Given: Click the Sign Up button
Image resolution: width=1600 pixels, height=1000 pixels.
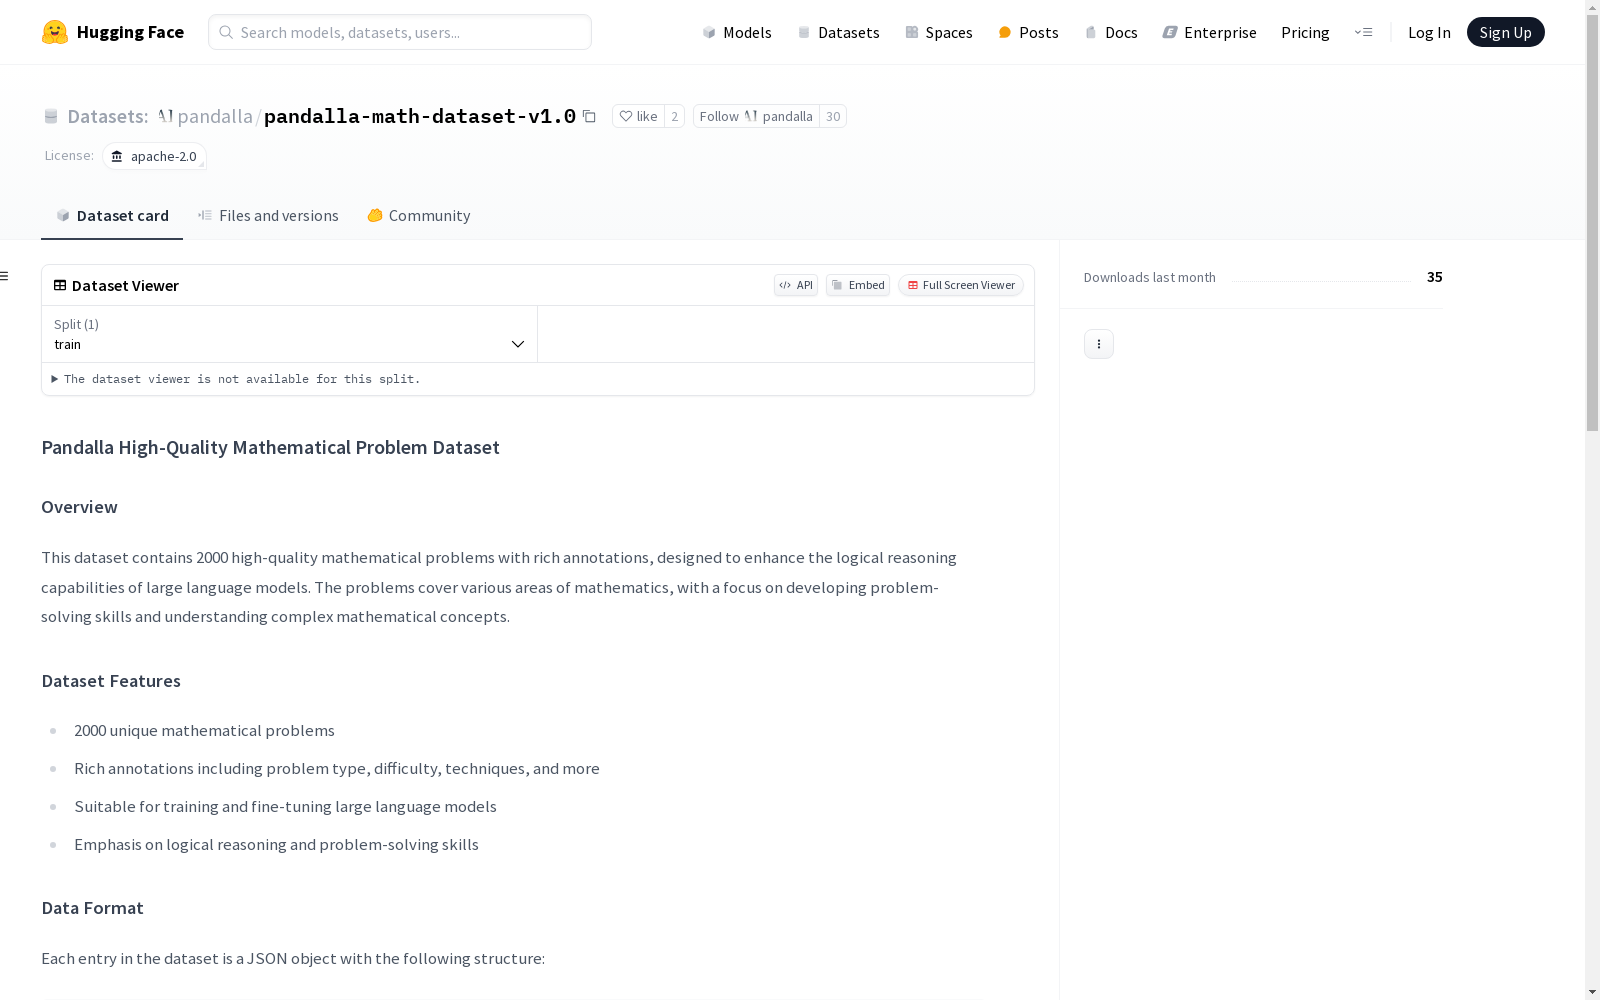Looking at the screenshot, I should pyautogui.click(x=1505, y=32).
